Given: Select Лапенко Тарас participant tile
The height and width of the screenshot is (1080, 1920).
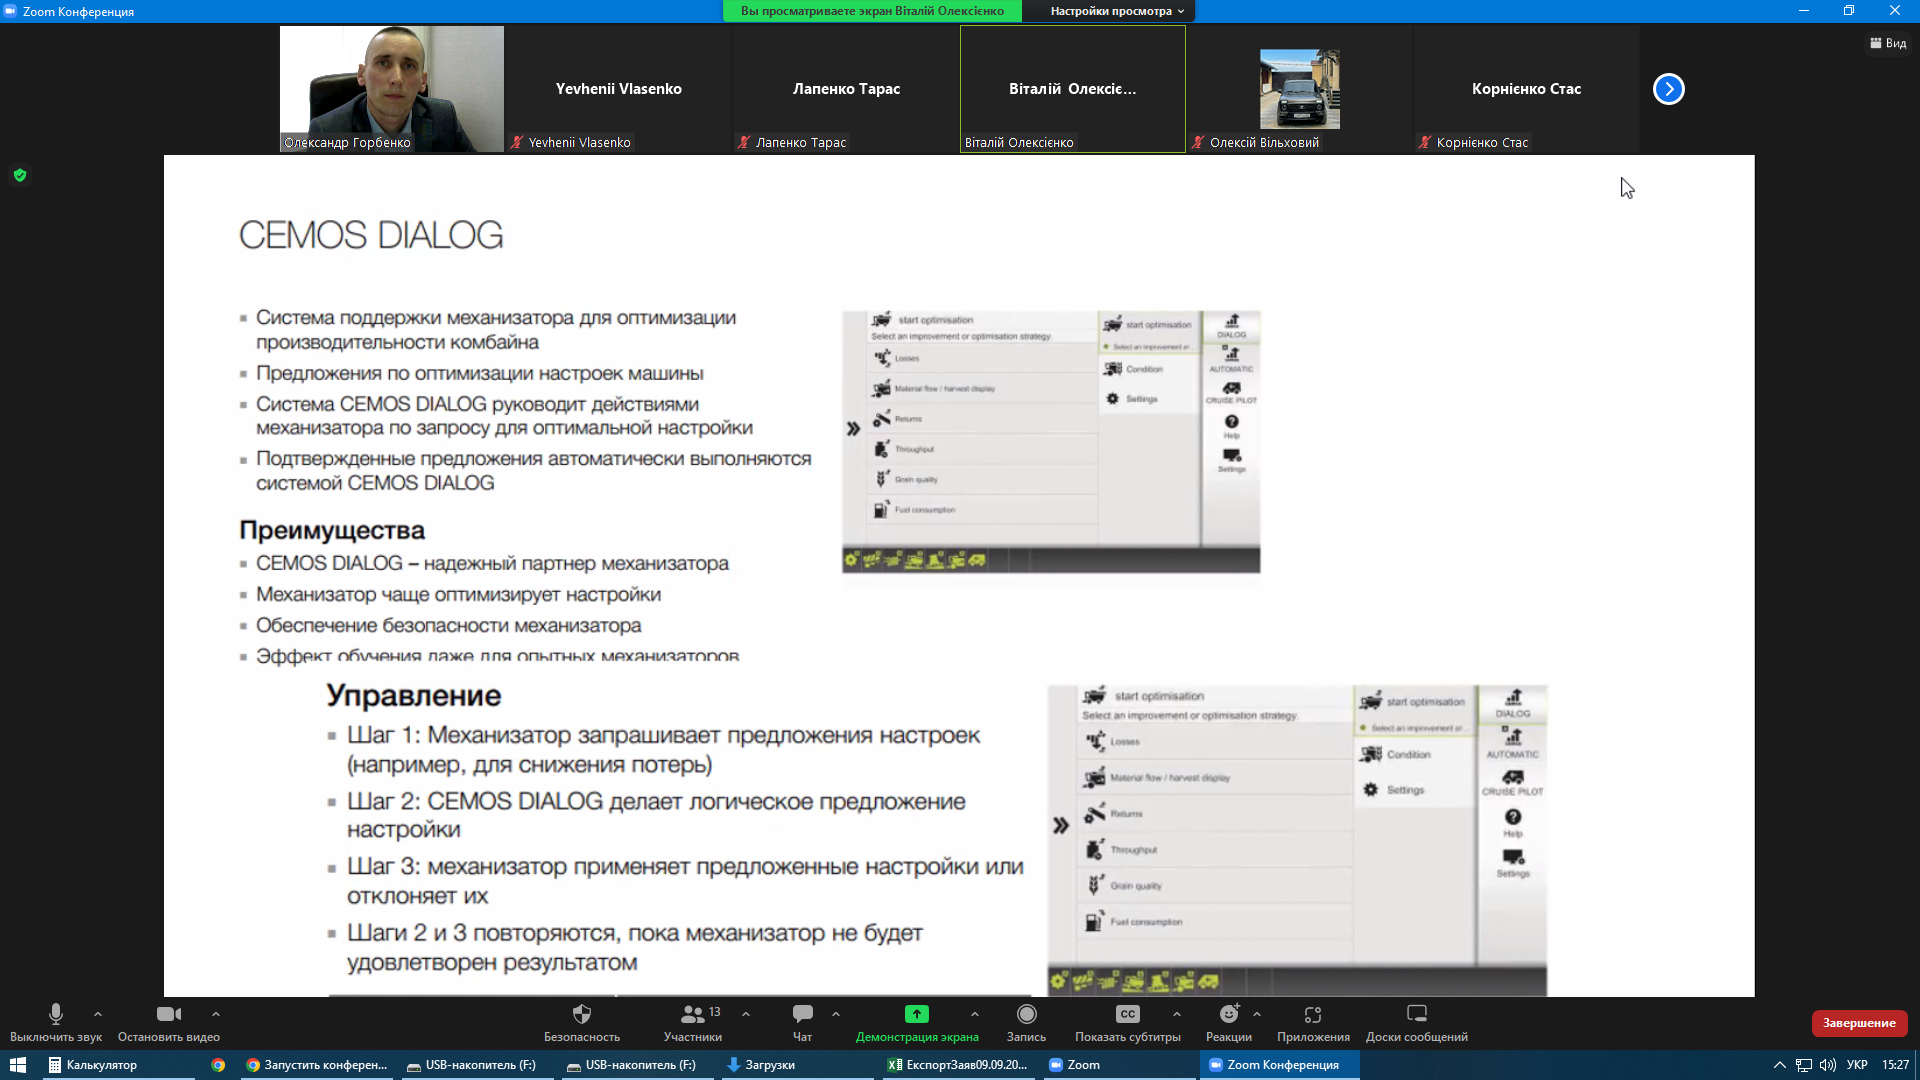Looking at the screenshot, I should pos(846,89).
